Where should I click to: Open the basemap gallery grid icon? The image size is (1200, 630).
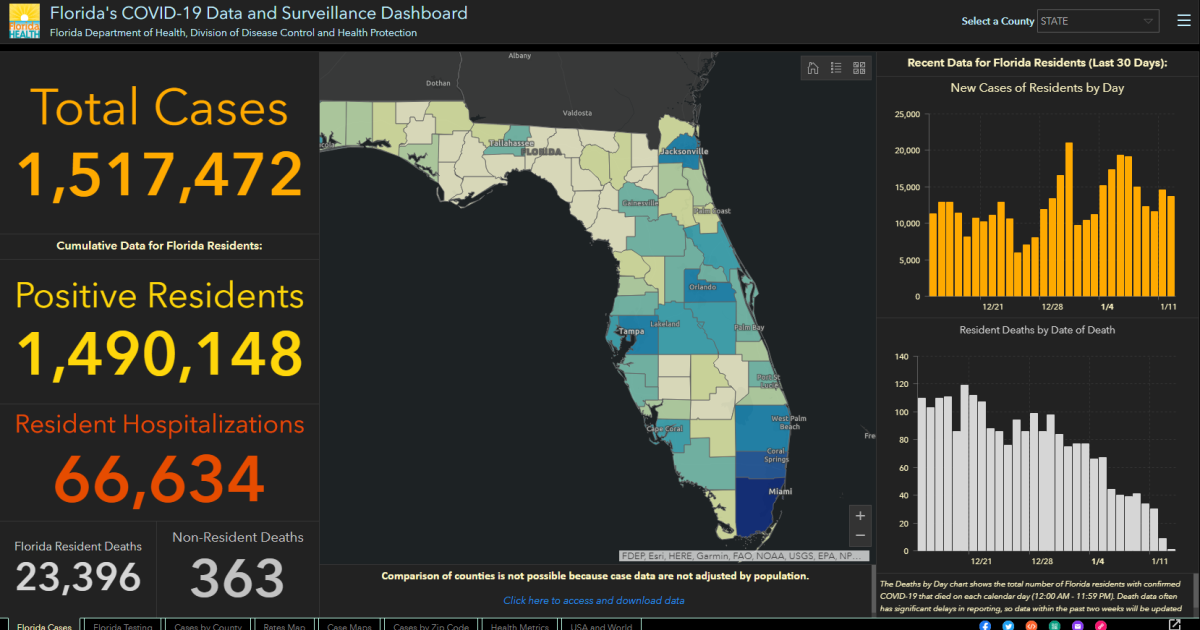click(858, 68)
